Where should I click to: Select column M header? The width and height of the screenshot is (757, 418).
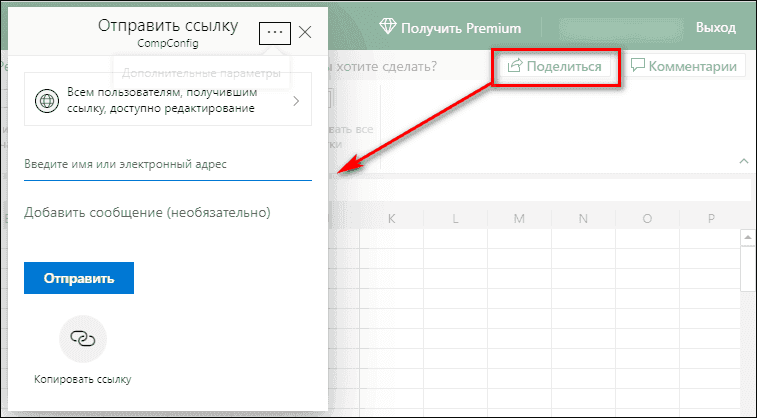519,219
